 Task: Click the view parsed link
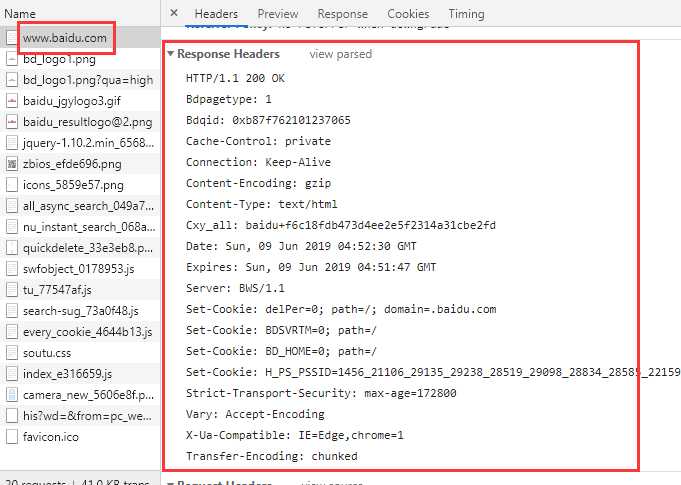tap(340, 54)
